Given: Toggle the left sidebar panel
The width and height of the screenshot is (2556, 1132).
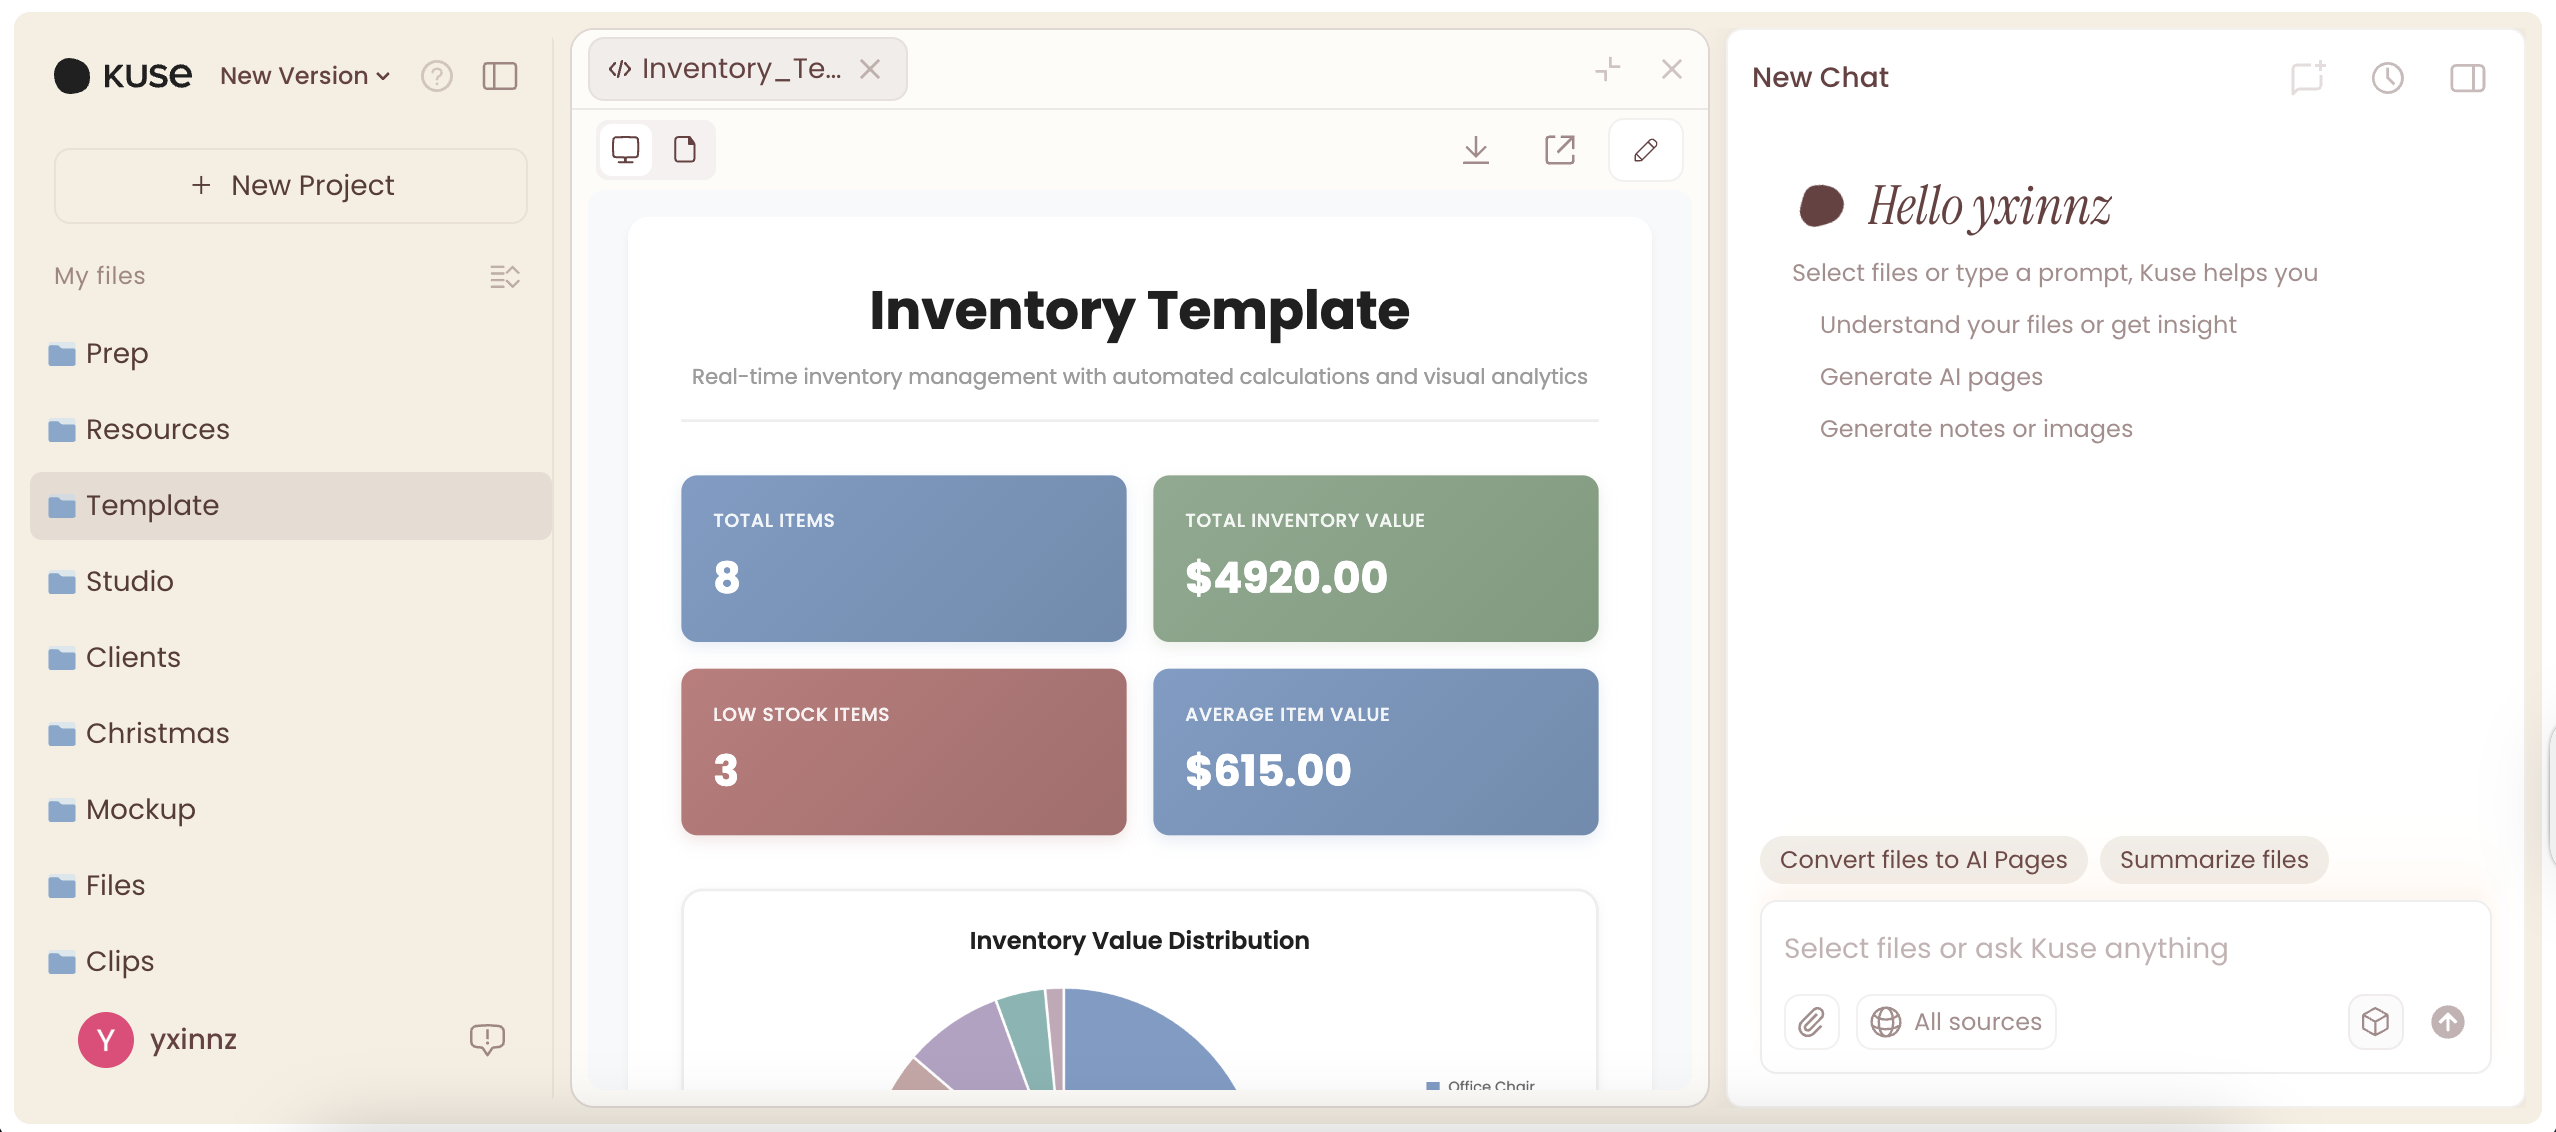Looking at the screenshot, I should coord(499,76).
